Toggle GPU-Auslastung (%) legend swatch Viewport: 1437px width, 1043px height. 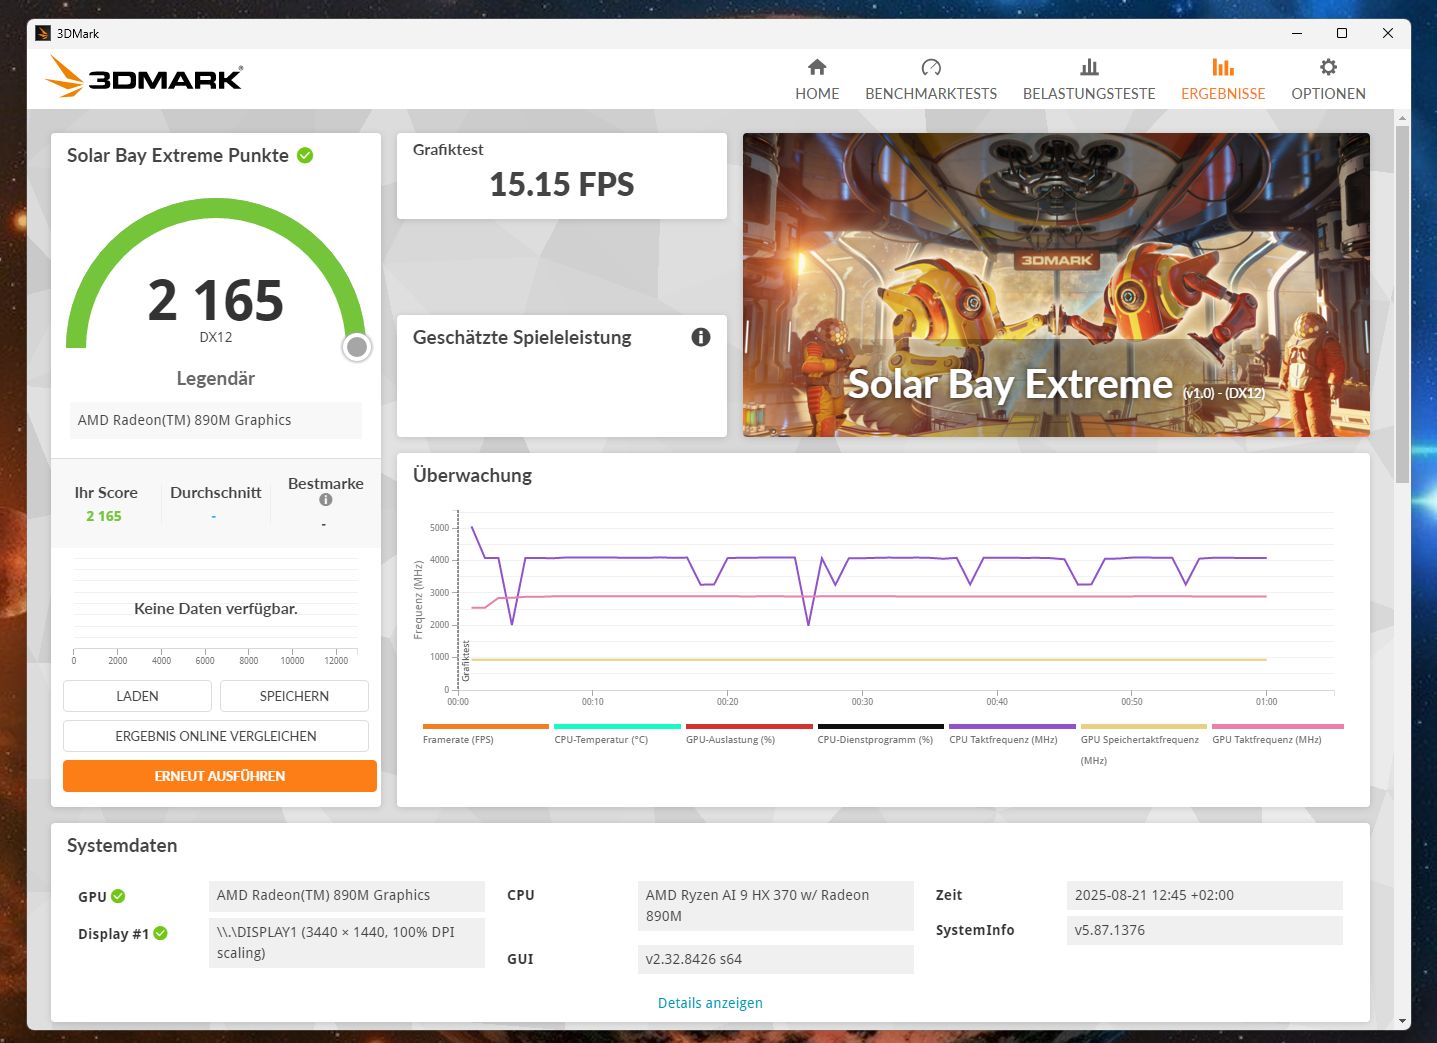coord(749,726)
